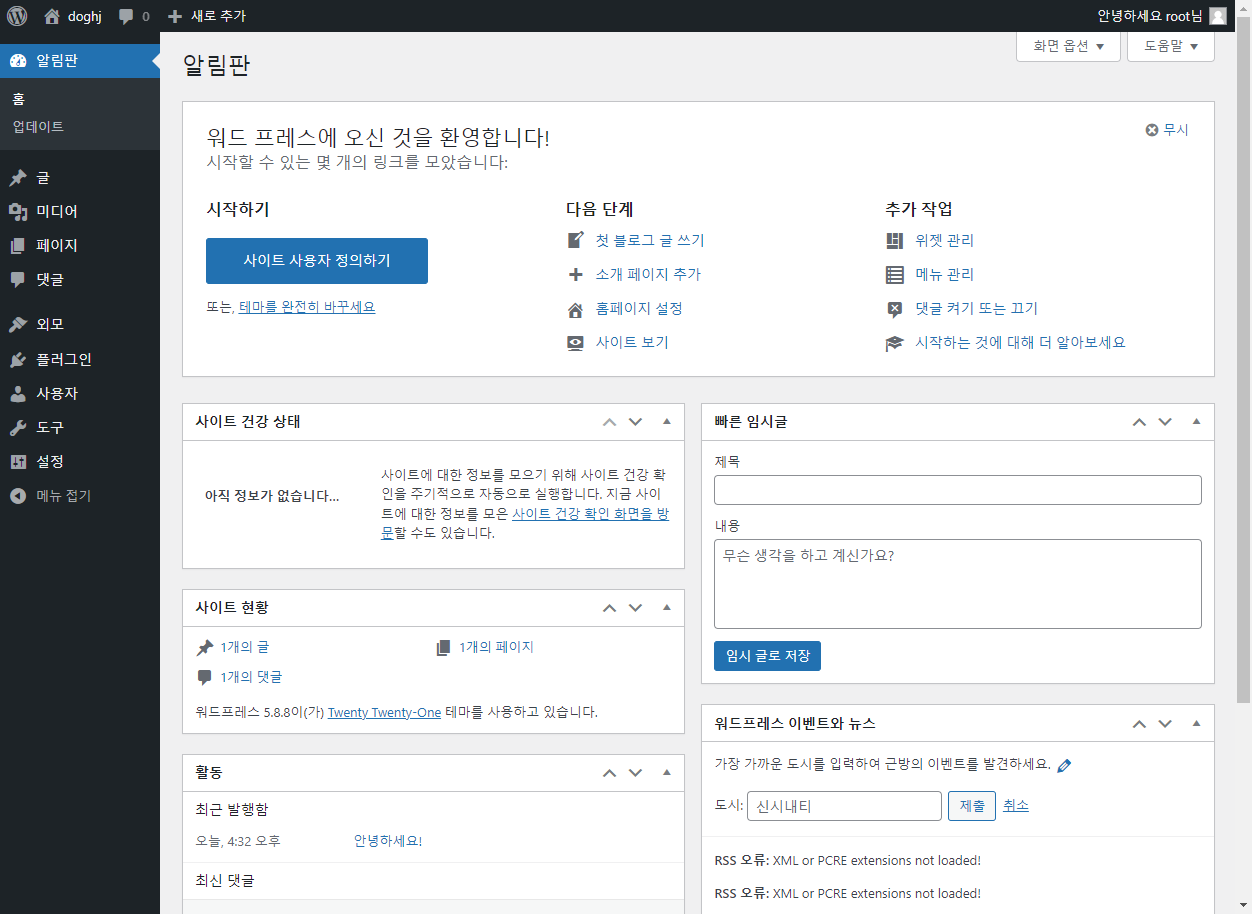Click the user avatar in admin bar
Image resolution: width=1252 pixels, height=914 pixels.
click(x=1217, y=16)
